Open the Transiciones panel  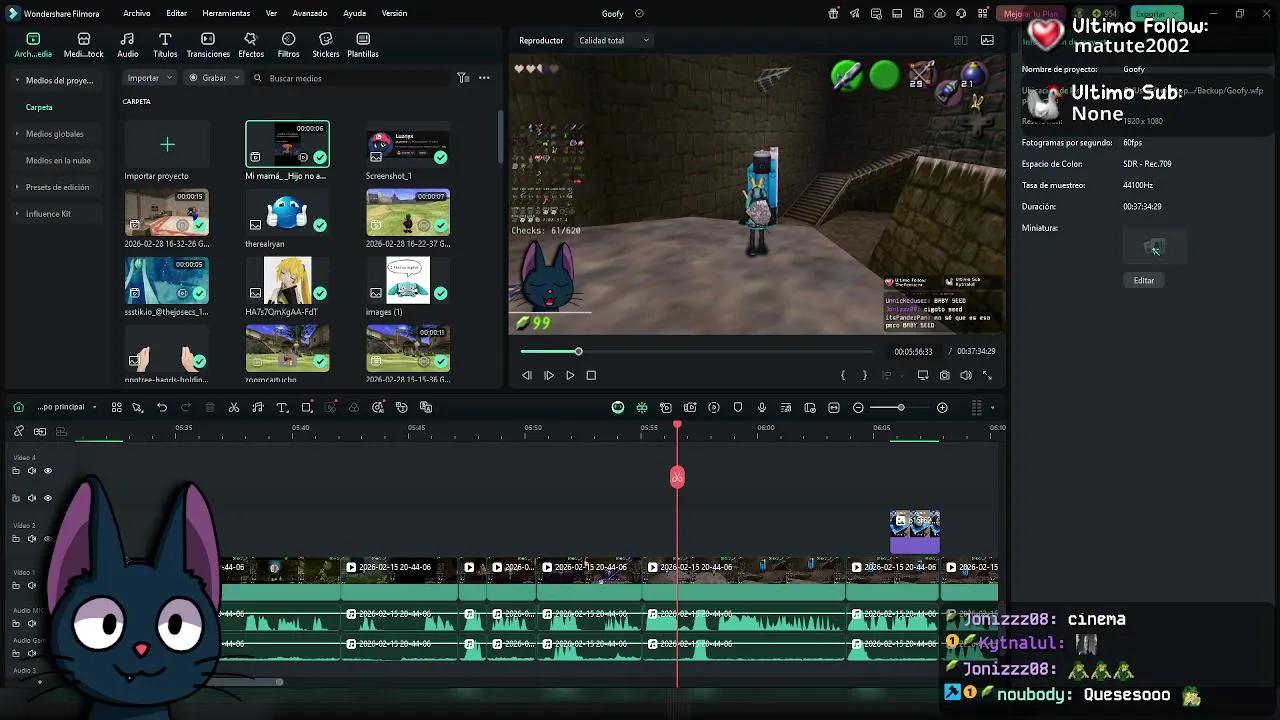click(x=208, y=45)
